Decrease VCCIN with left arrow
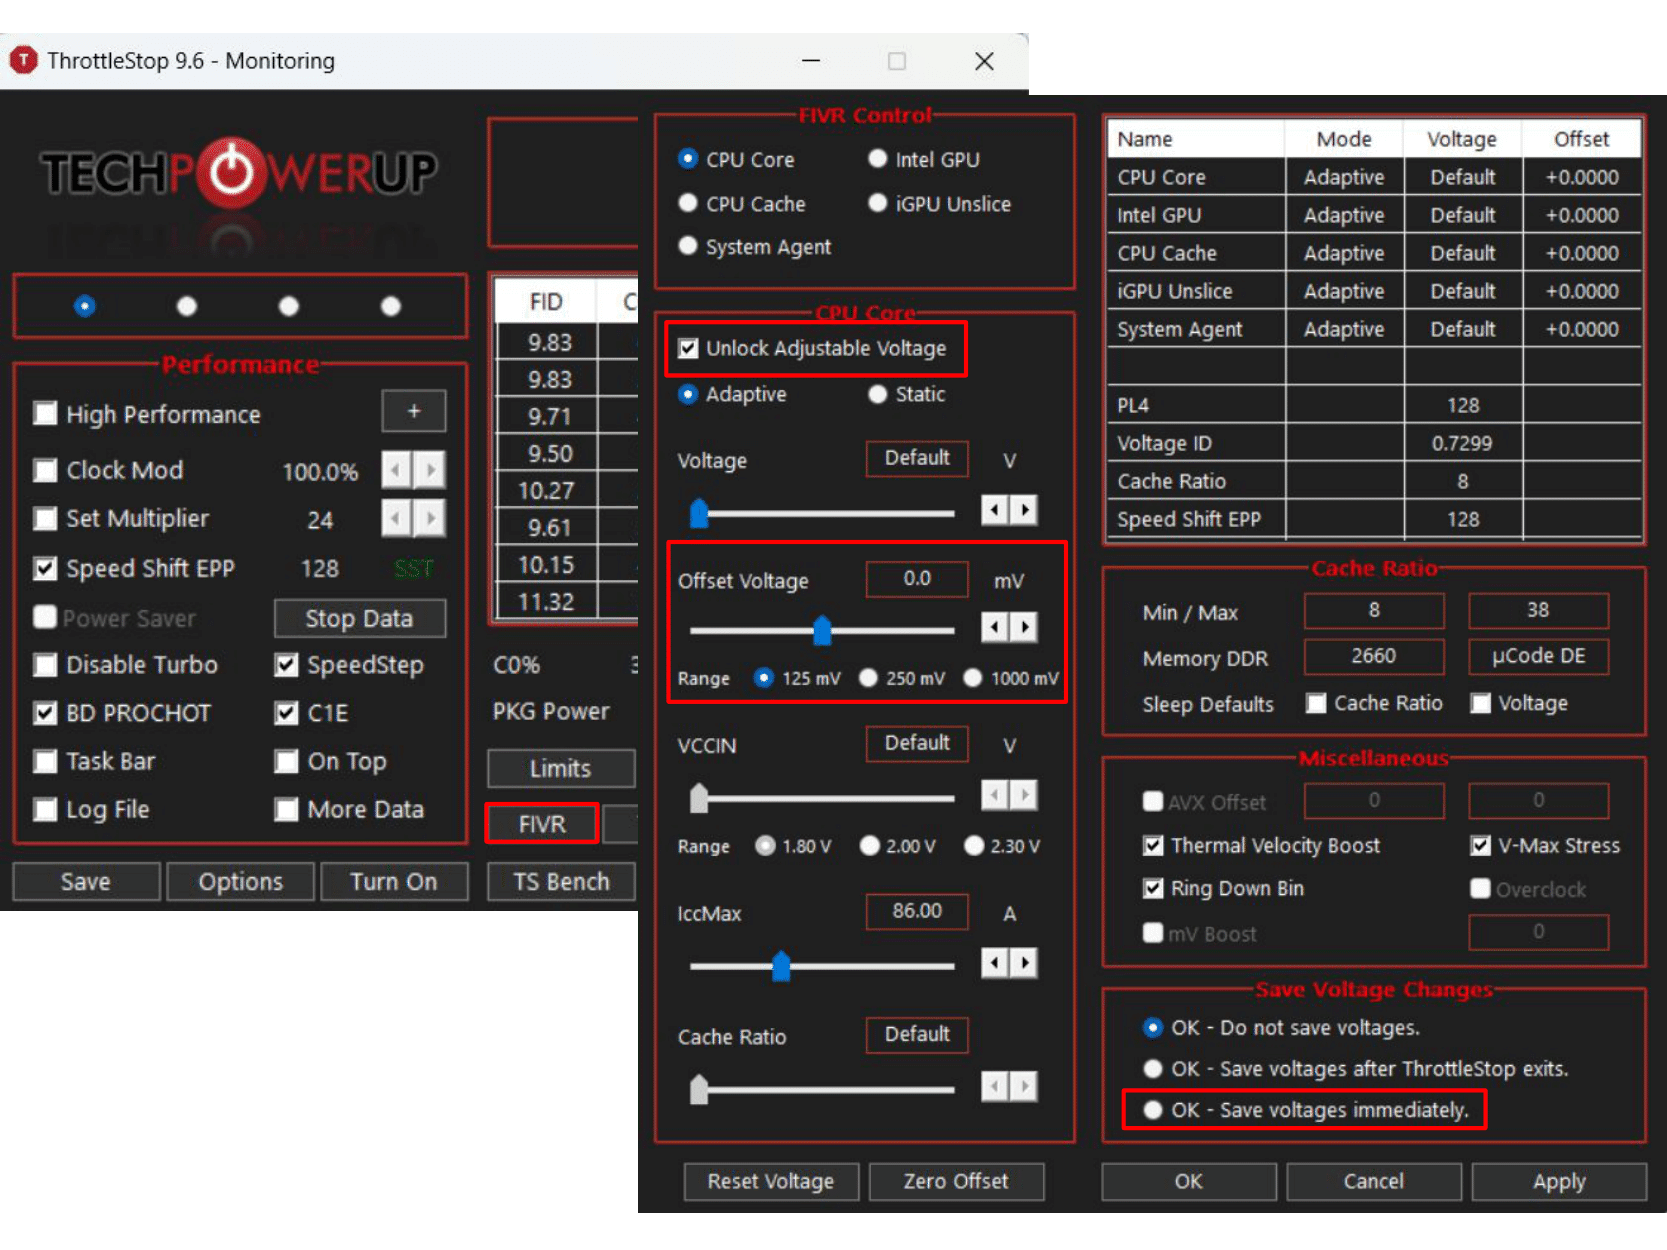 point(994,795)
